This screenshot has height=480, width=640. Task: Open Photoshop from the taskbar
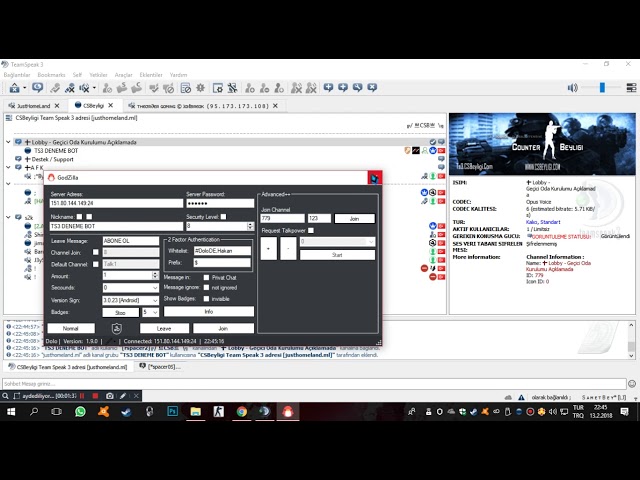[173, 411]
